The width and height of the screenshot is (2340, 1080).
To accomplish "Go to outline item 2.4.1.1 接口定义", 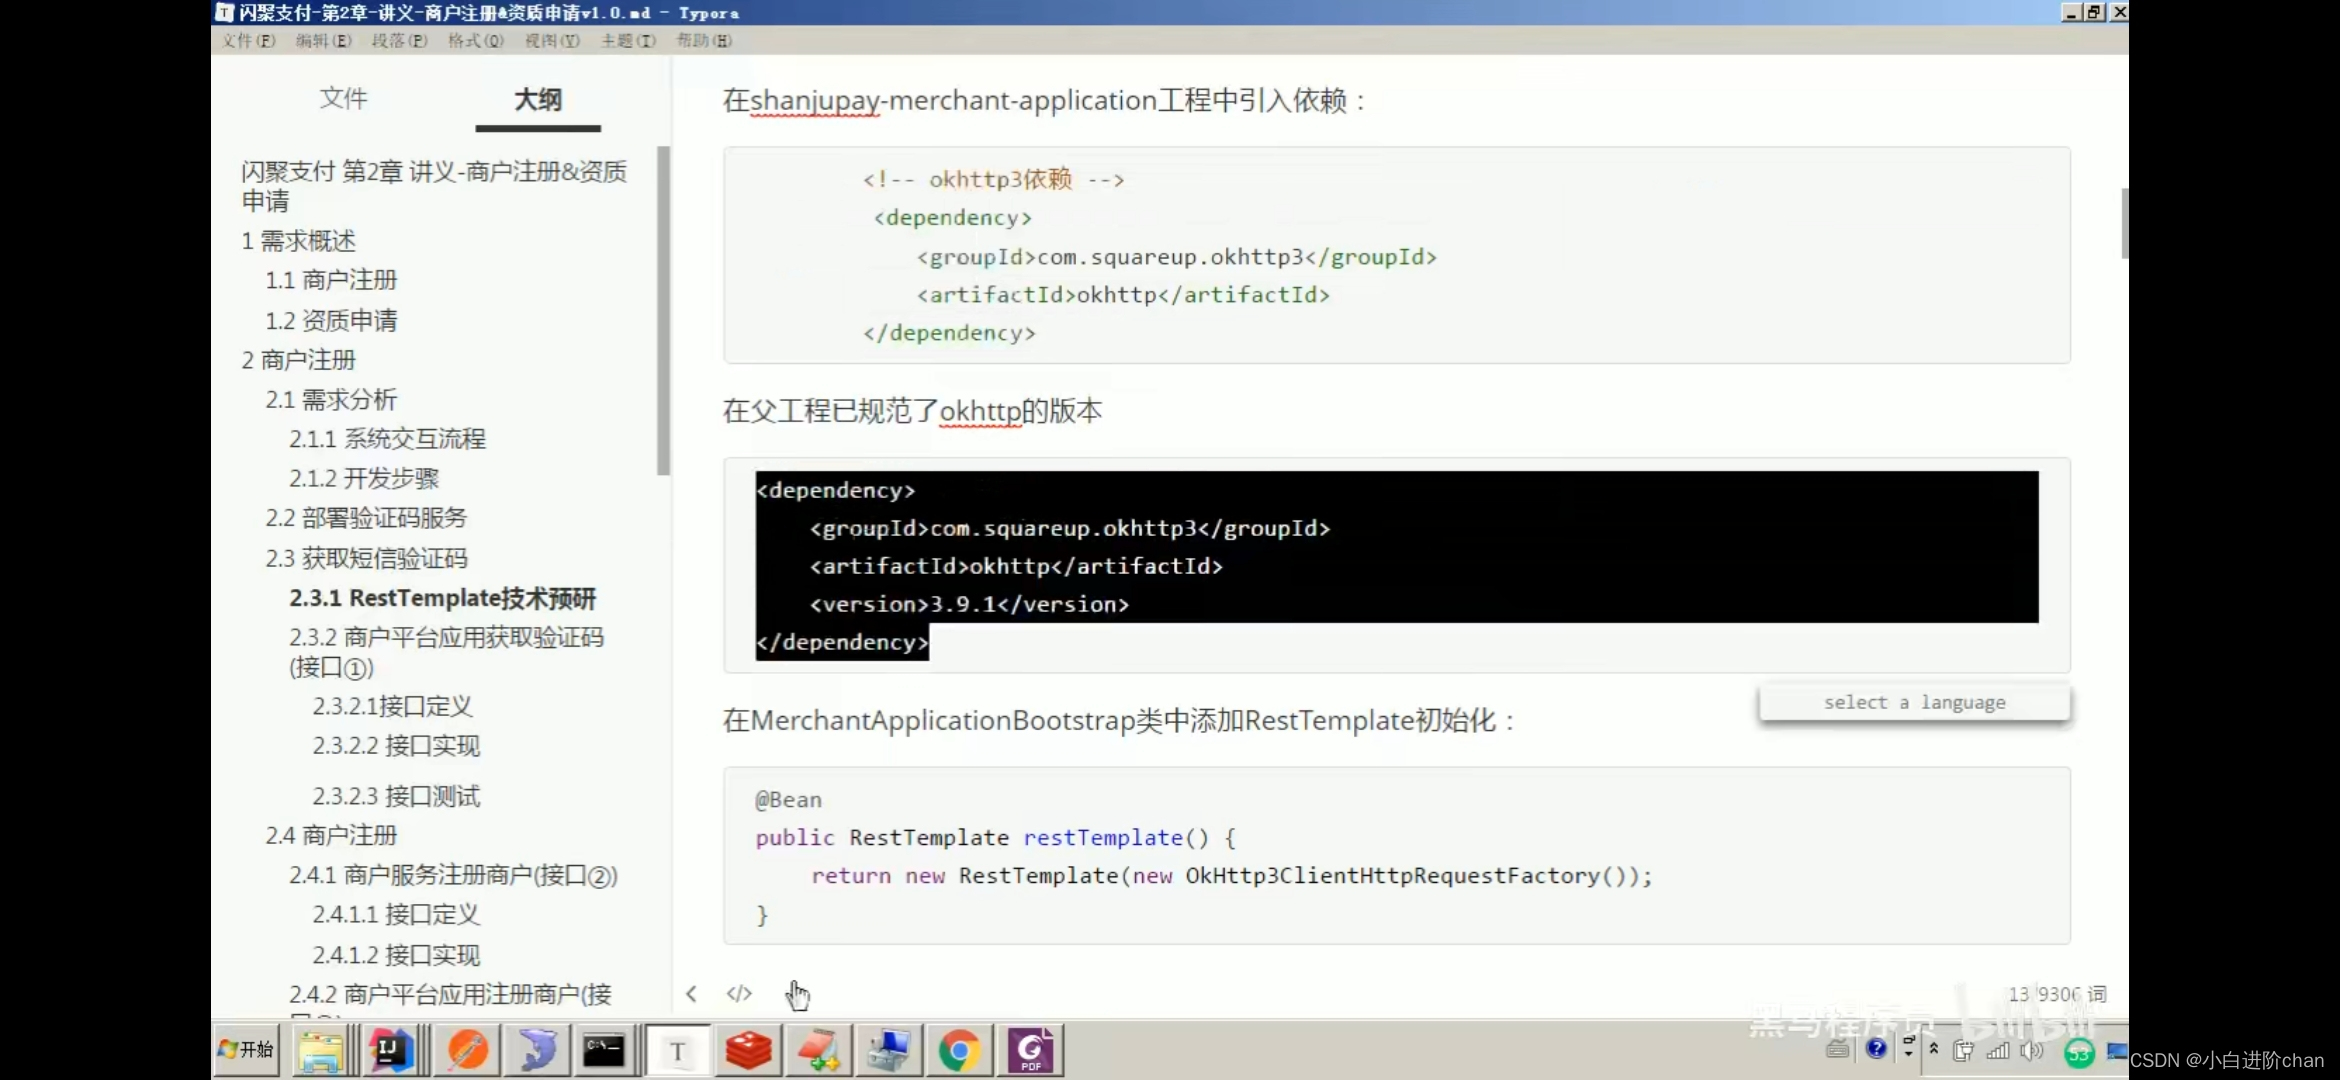I will click(396, 915).
